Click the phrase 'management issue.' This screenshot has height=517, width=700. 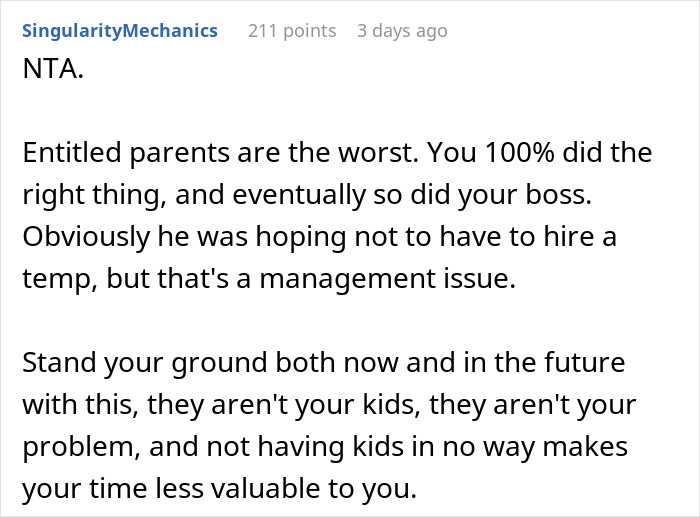coord(388,279)
